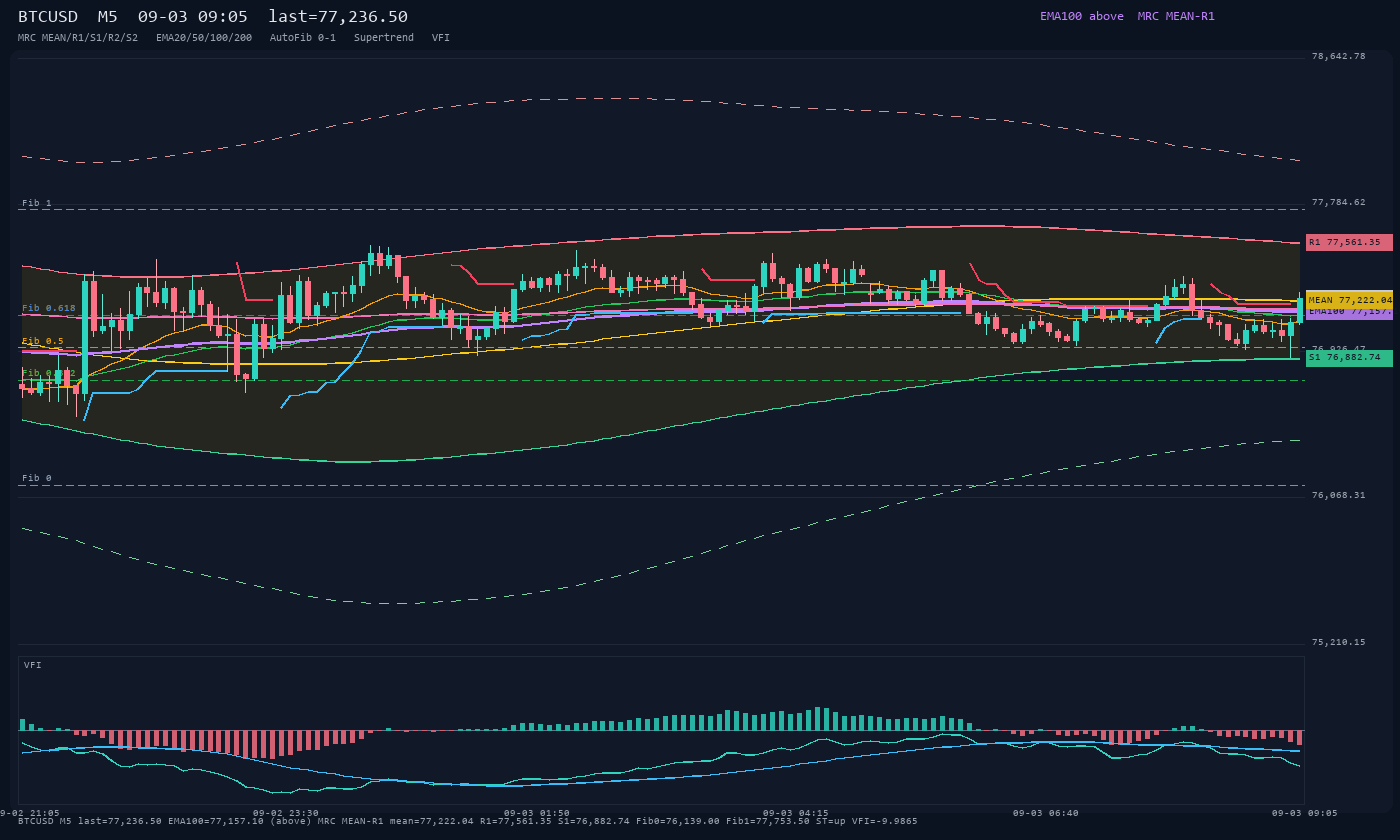Click the 78,642.78 price axis label
This screenshot has height=840, width=1400.
coord(1338,56)
